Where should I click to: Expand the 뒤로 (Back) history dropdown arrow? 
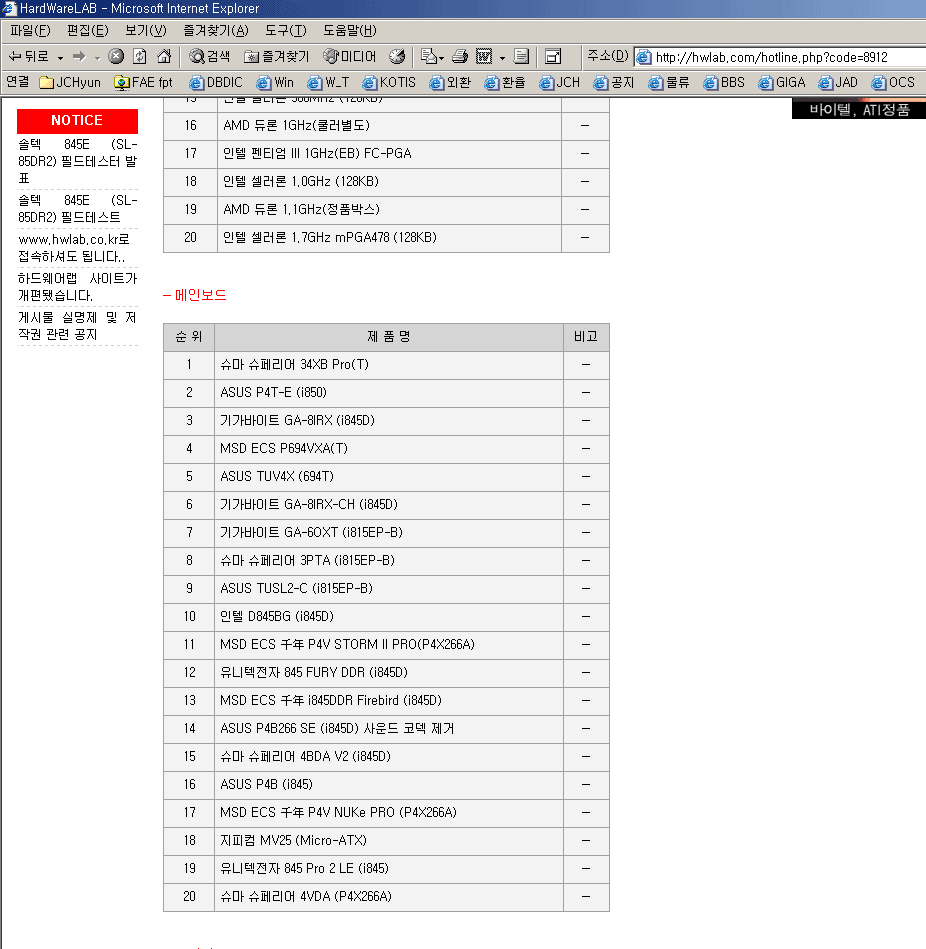60,57
